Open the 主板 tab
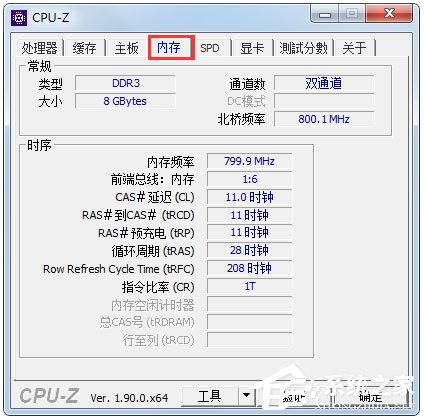Viewport: 424px width, 419px height. point(127,48)
